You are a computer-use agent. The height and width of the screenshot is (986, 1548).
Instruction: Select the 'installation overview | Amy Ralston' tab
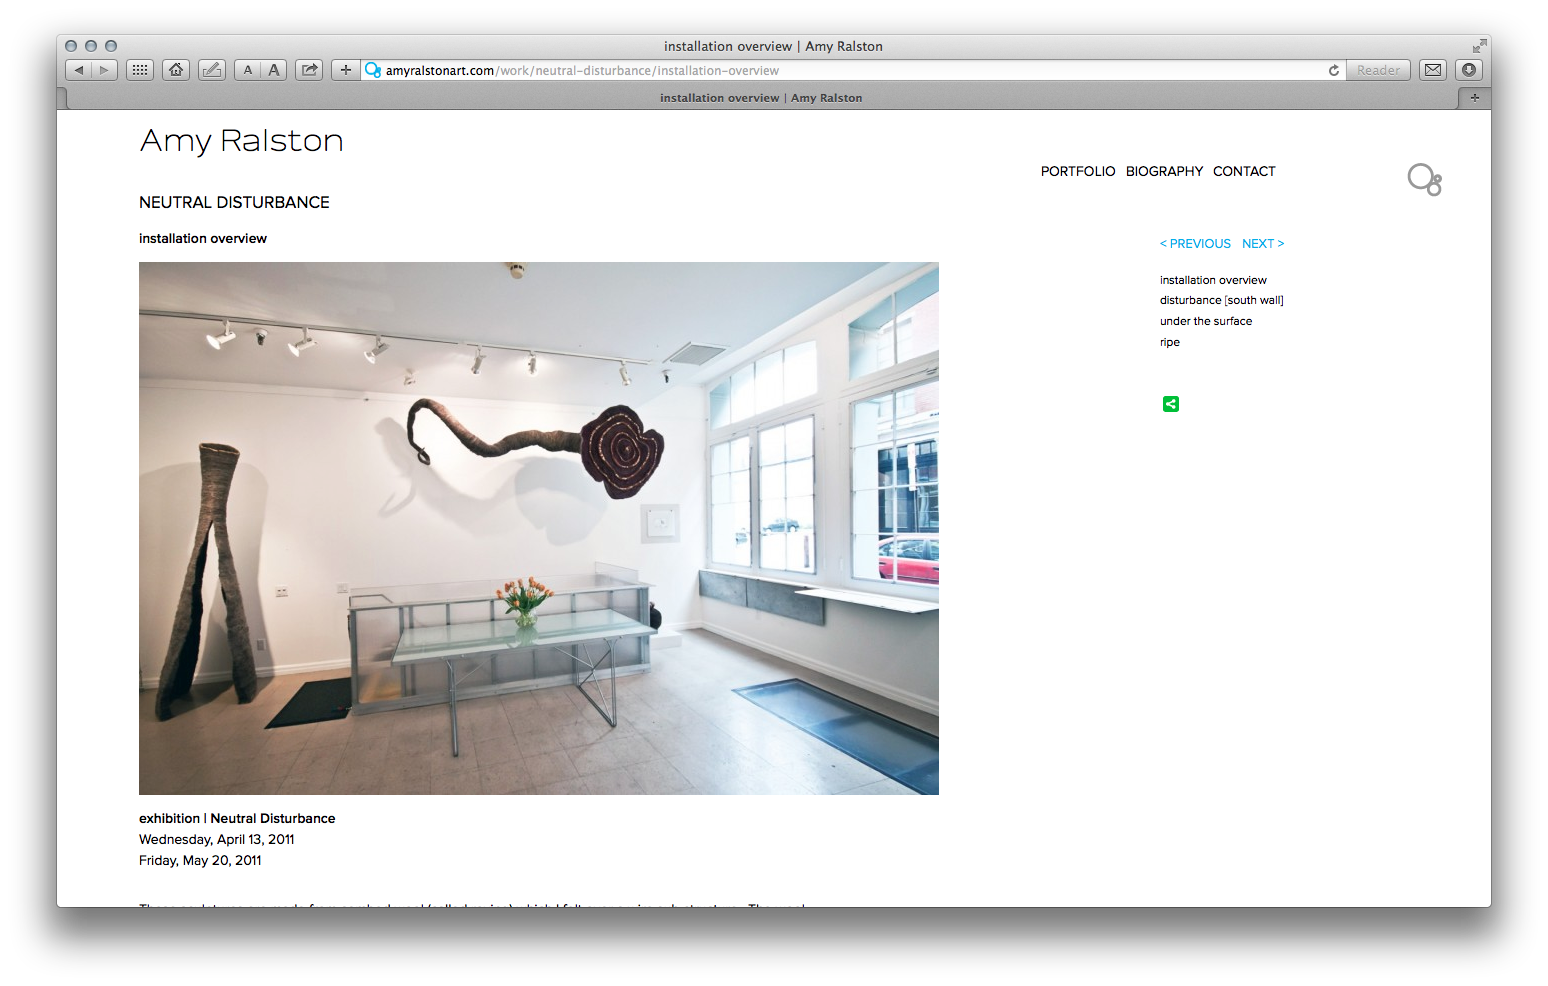coord(761,98)
